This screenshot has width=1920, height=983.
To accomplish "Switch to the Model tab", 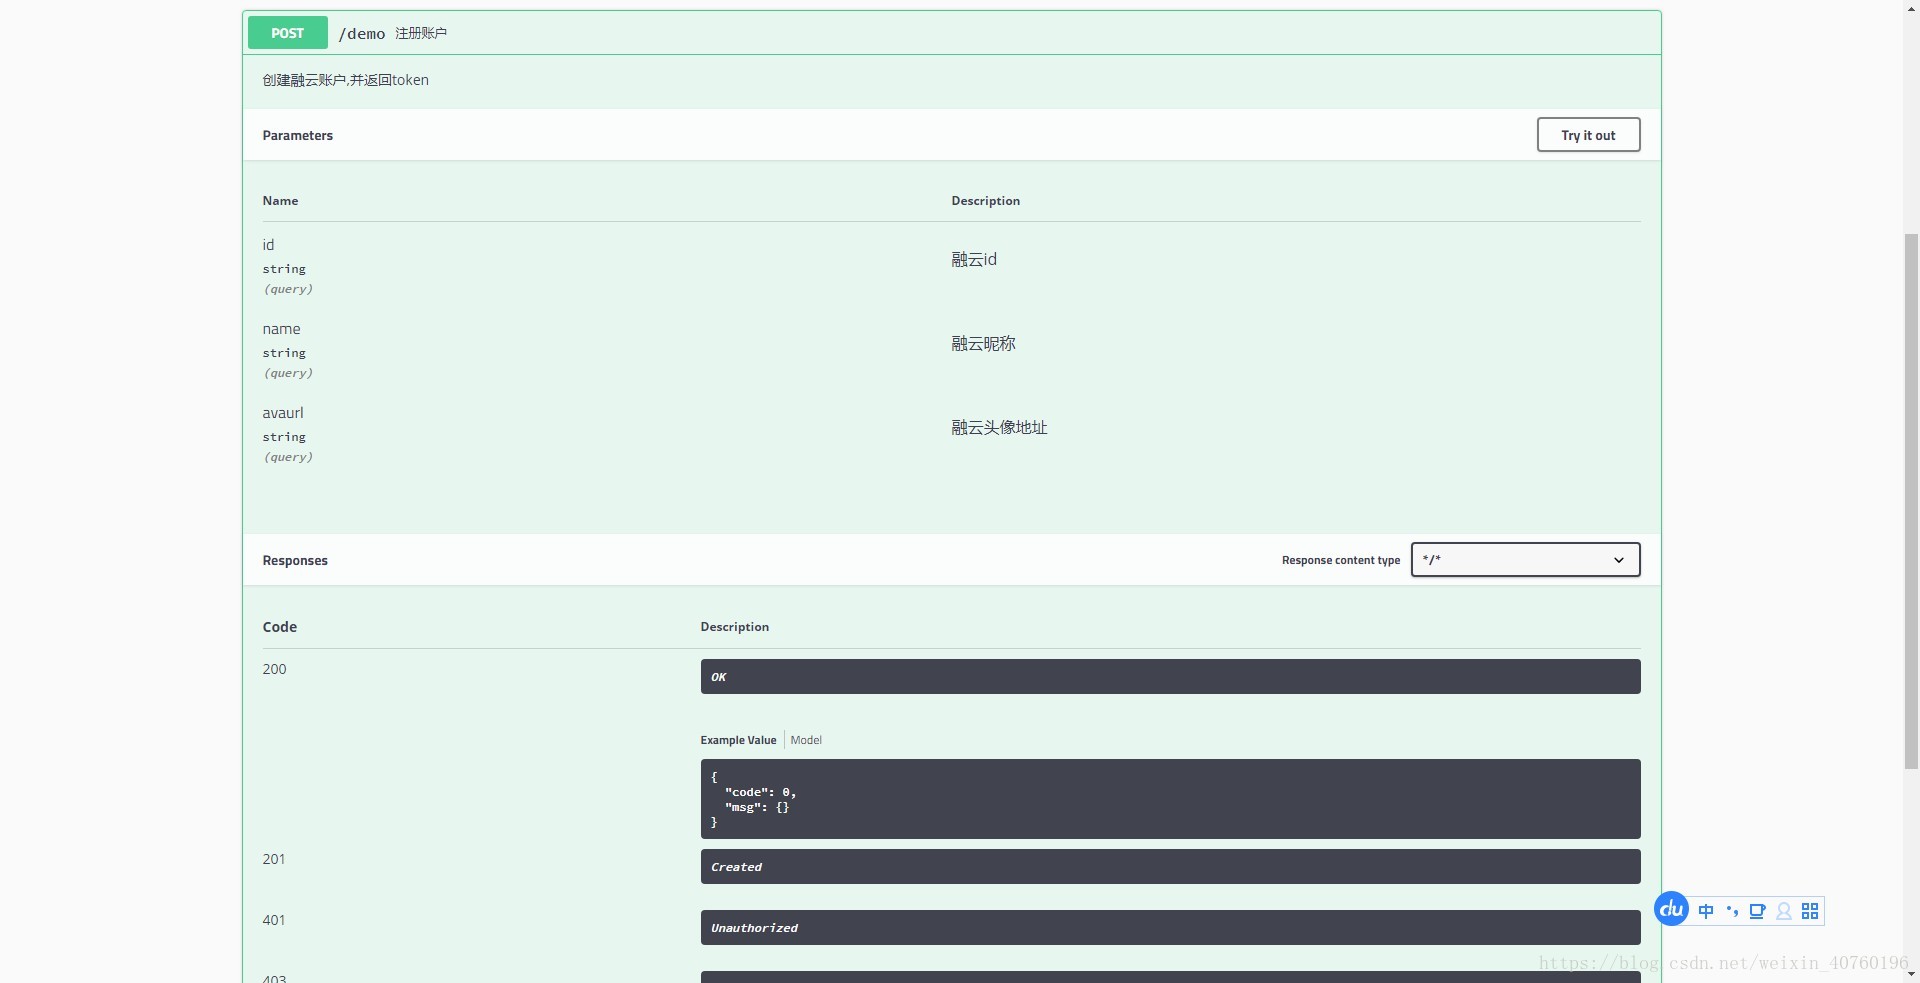I will click(806, 740).
